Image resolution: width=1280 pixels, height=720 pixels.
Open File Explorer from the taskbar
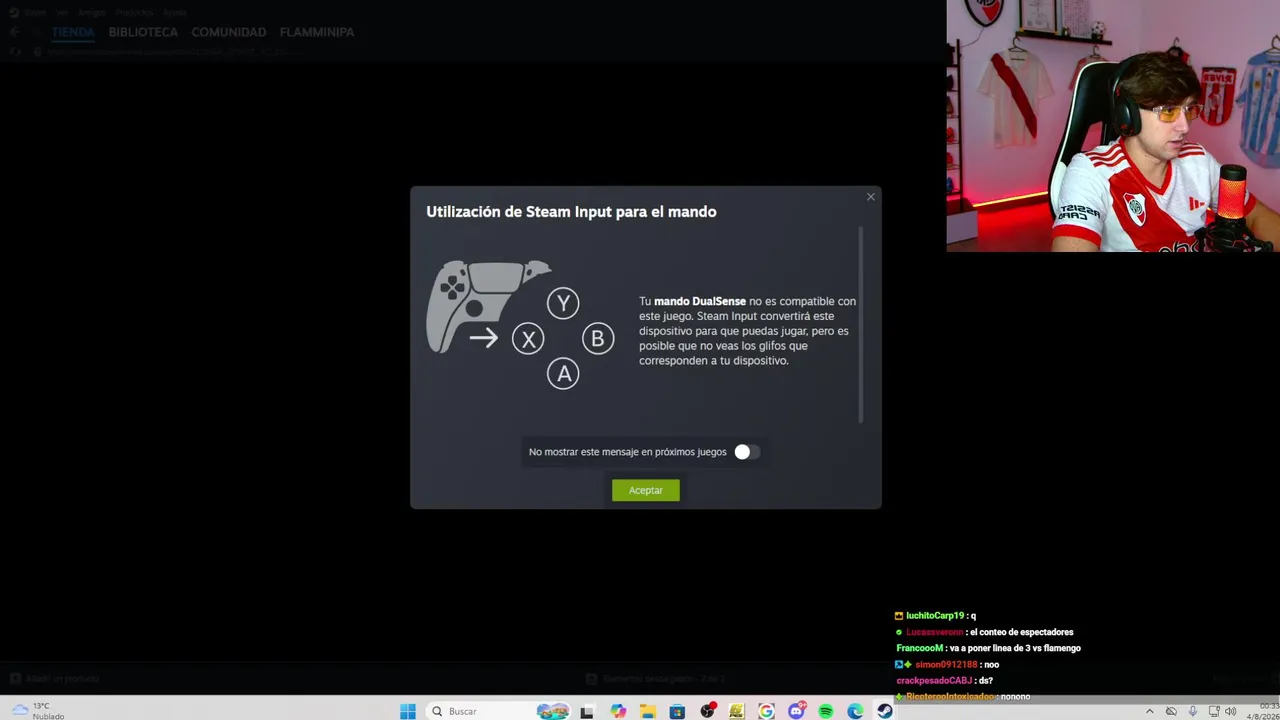(x=648, y=711)
